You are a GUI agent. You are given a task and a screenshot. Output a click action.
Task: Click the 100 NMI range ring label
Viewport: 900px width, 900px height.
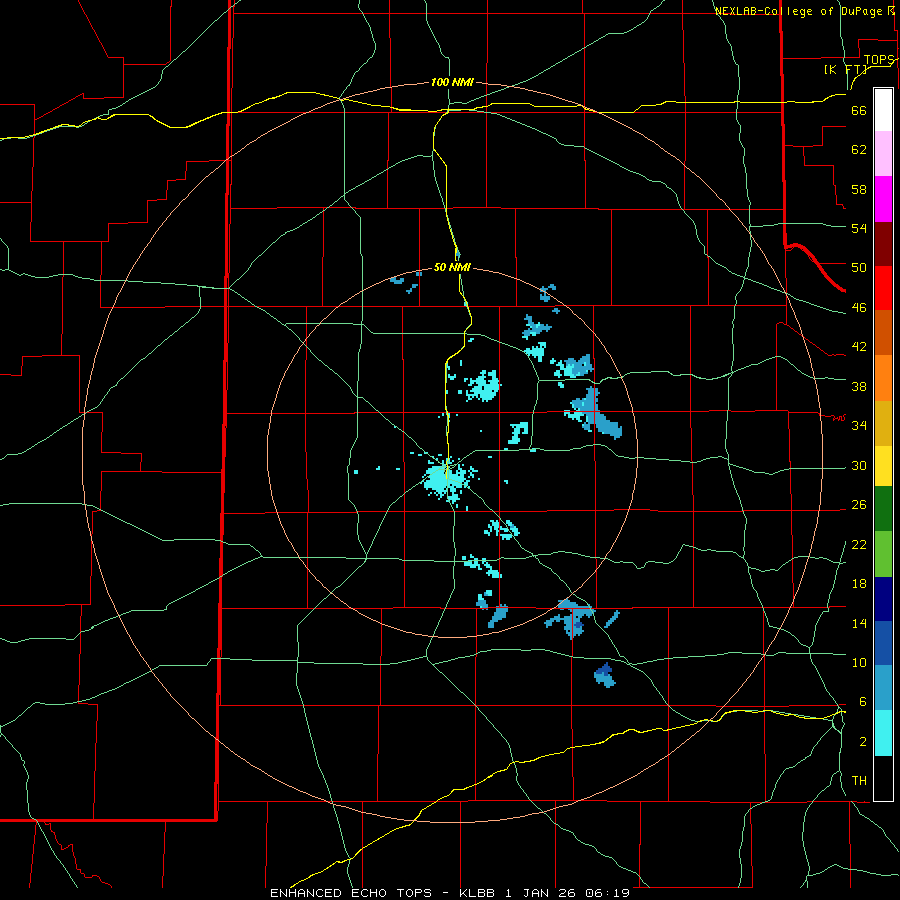pos(452,82)
